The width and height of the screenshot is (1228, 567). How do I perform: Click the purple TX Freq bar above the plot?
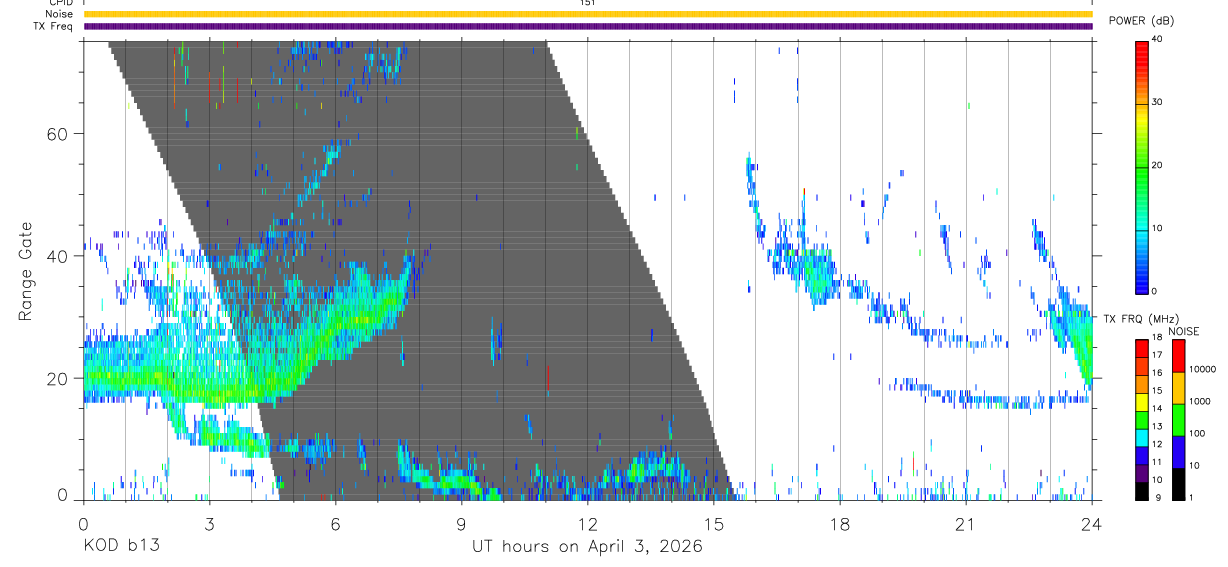(588, 26)
